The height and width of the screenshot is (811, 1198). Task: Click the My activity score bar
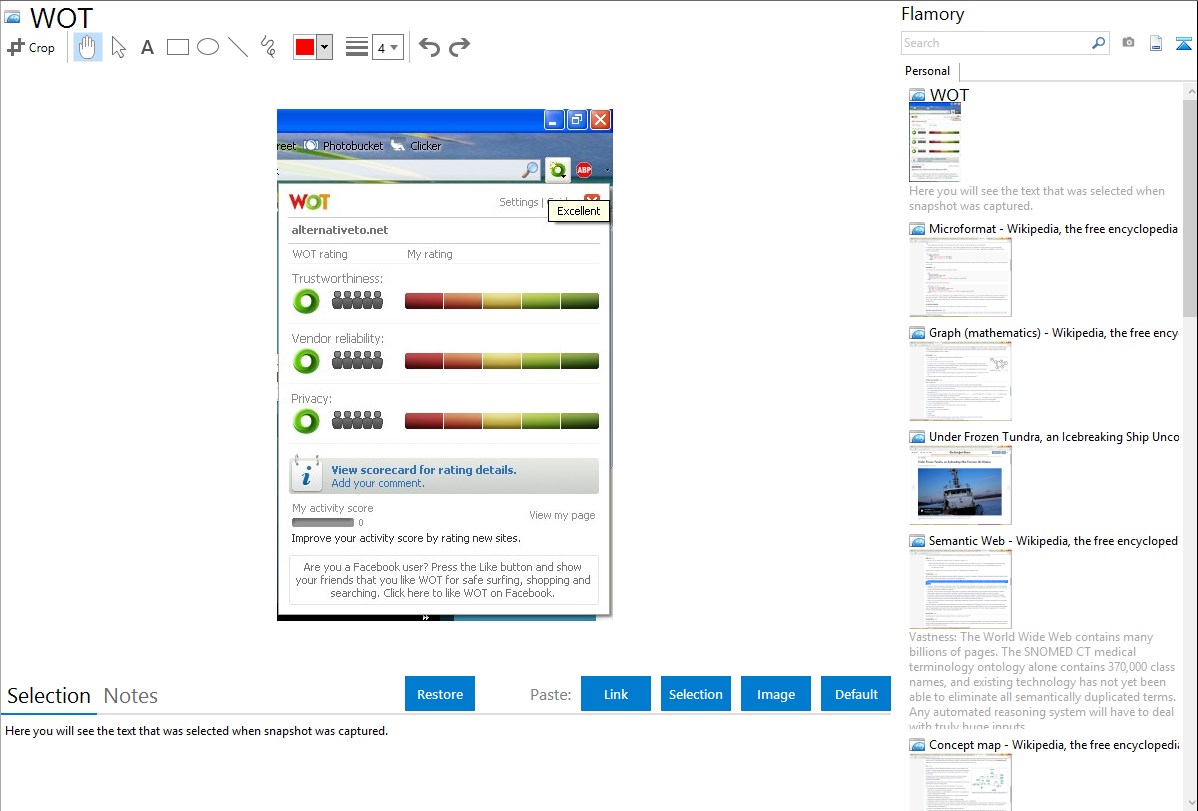(322, 523)
